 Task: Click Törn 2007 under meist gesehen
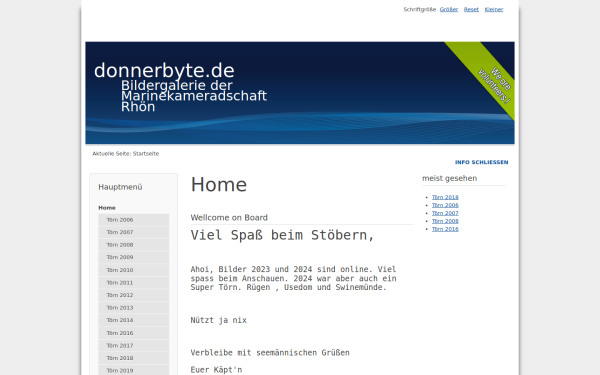click(445, 214)
